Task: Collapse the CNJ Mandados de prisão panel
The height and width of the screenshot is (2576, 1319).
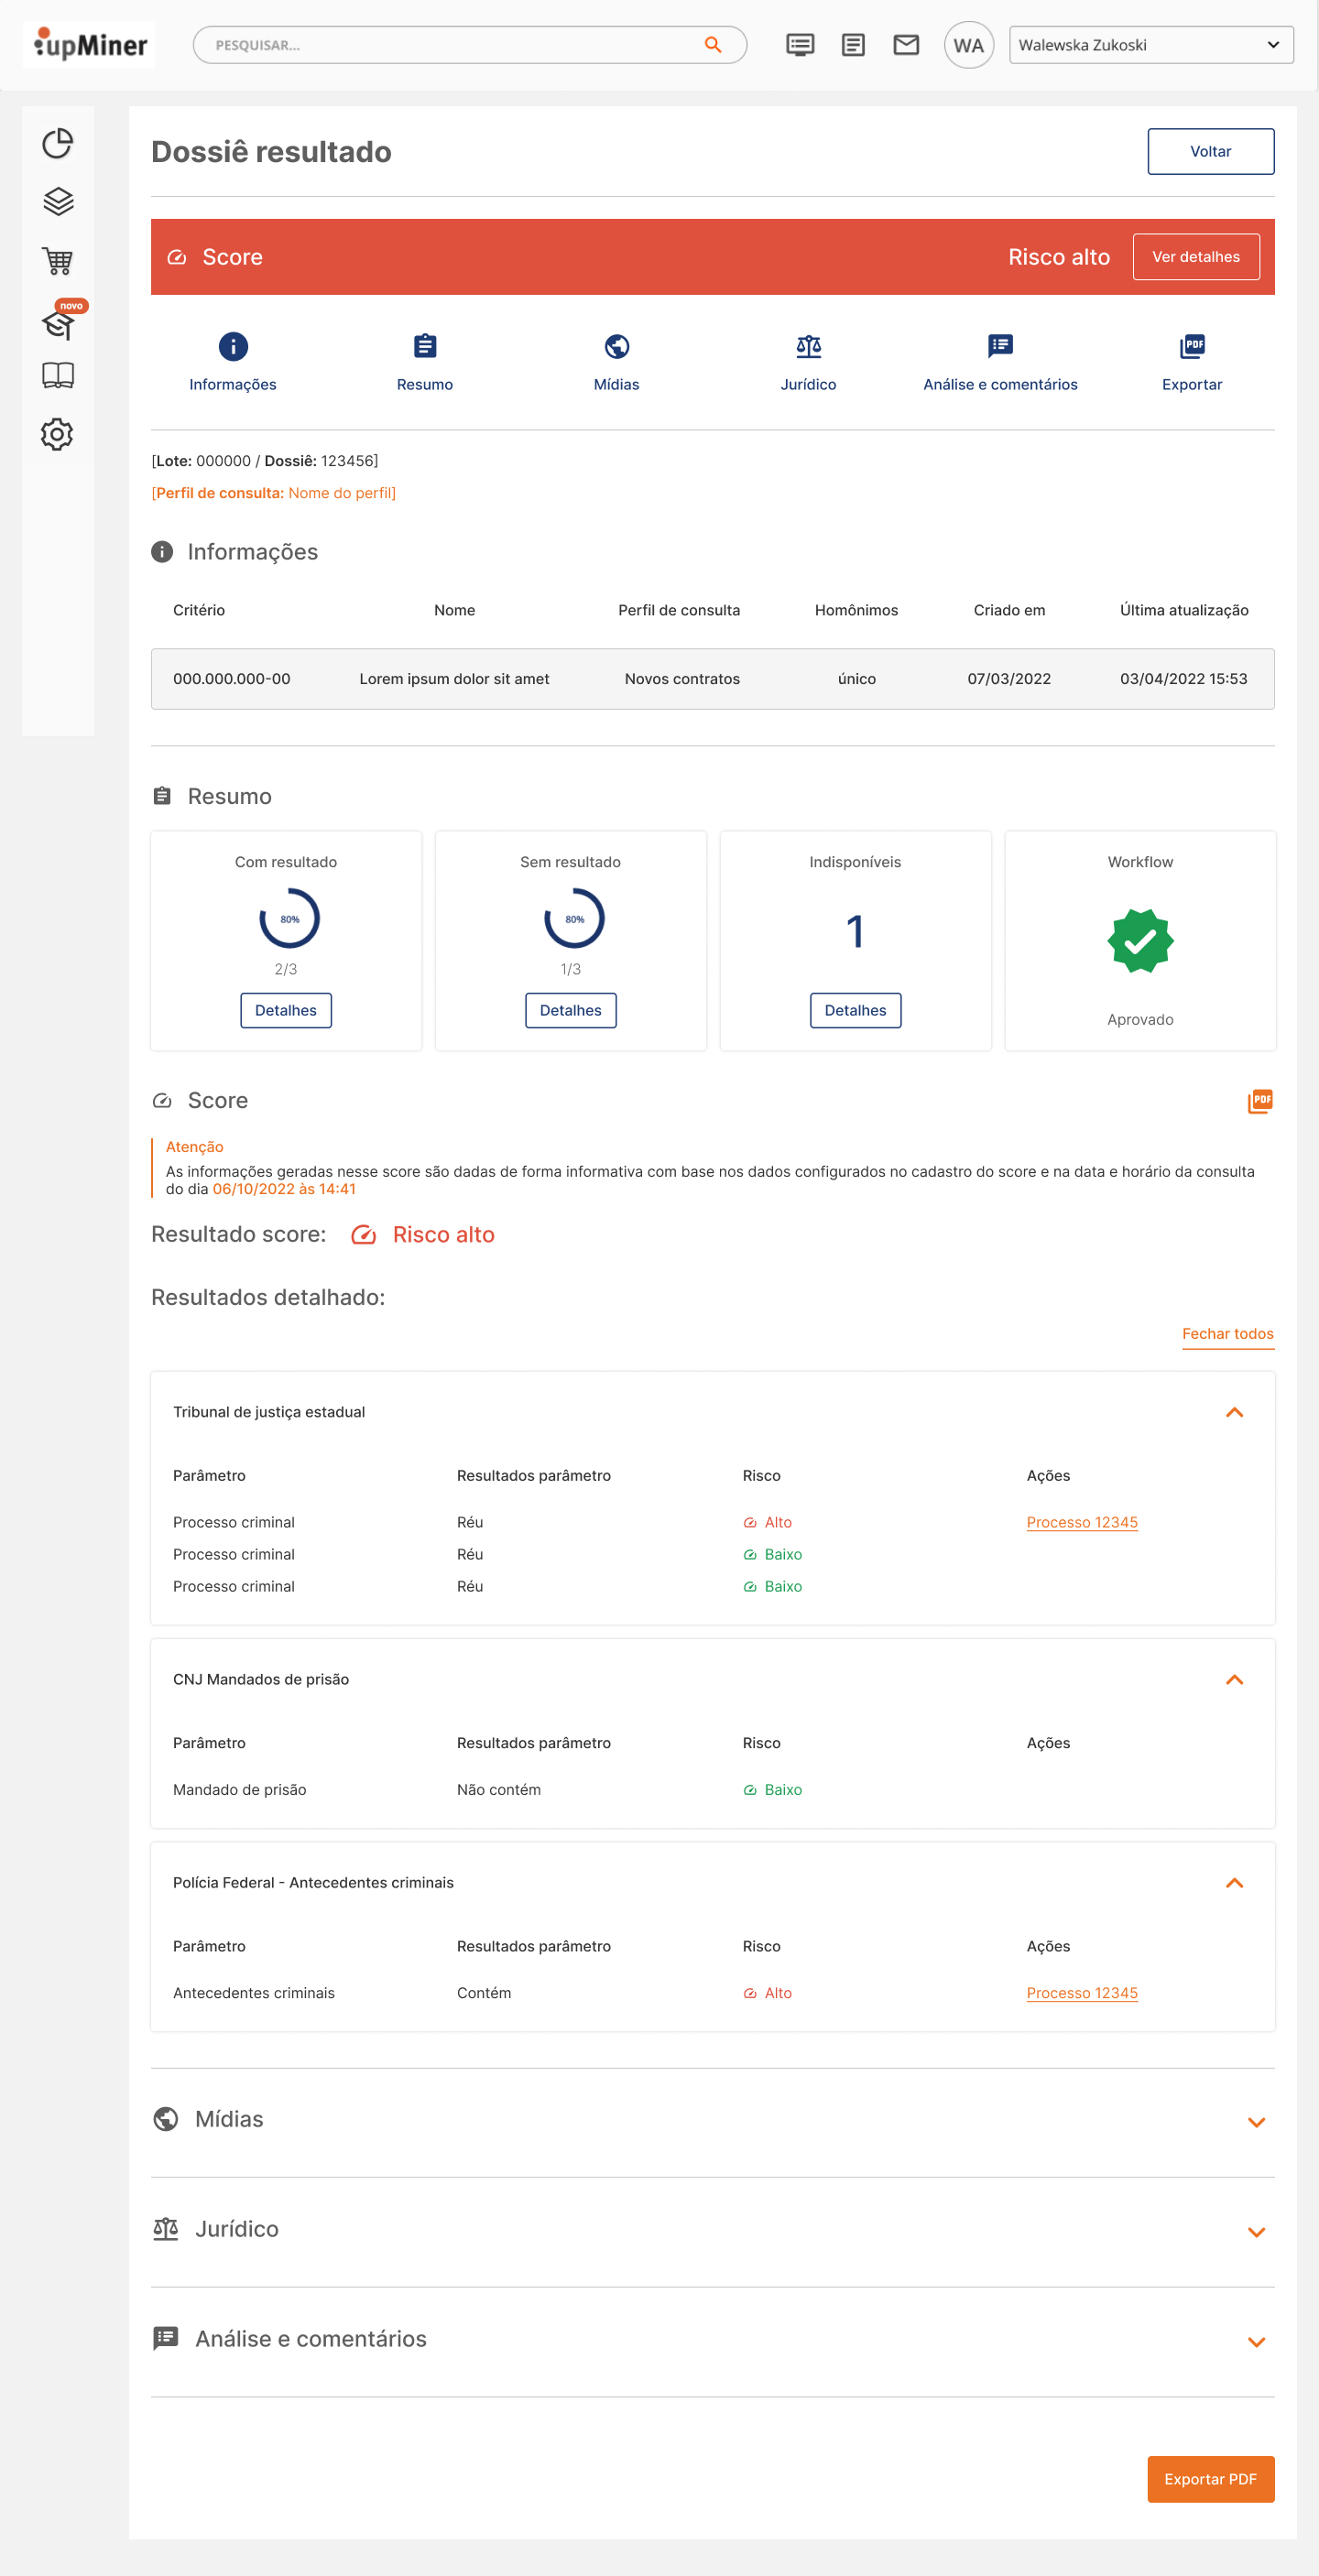Action: point(1234,1679)
